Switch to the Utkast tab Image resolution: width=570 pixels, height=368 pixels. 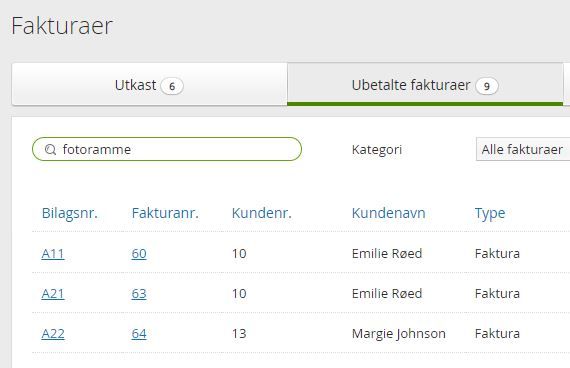tap(149, 85)
